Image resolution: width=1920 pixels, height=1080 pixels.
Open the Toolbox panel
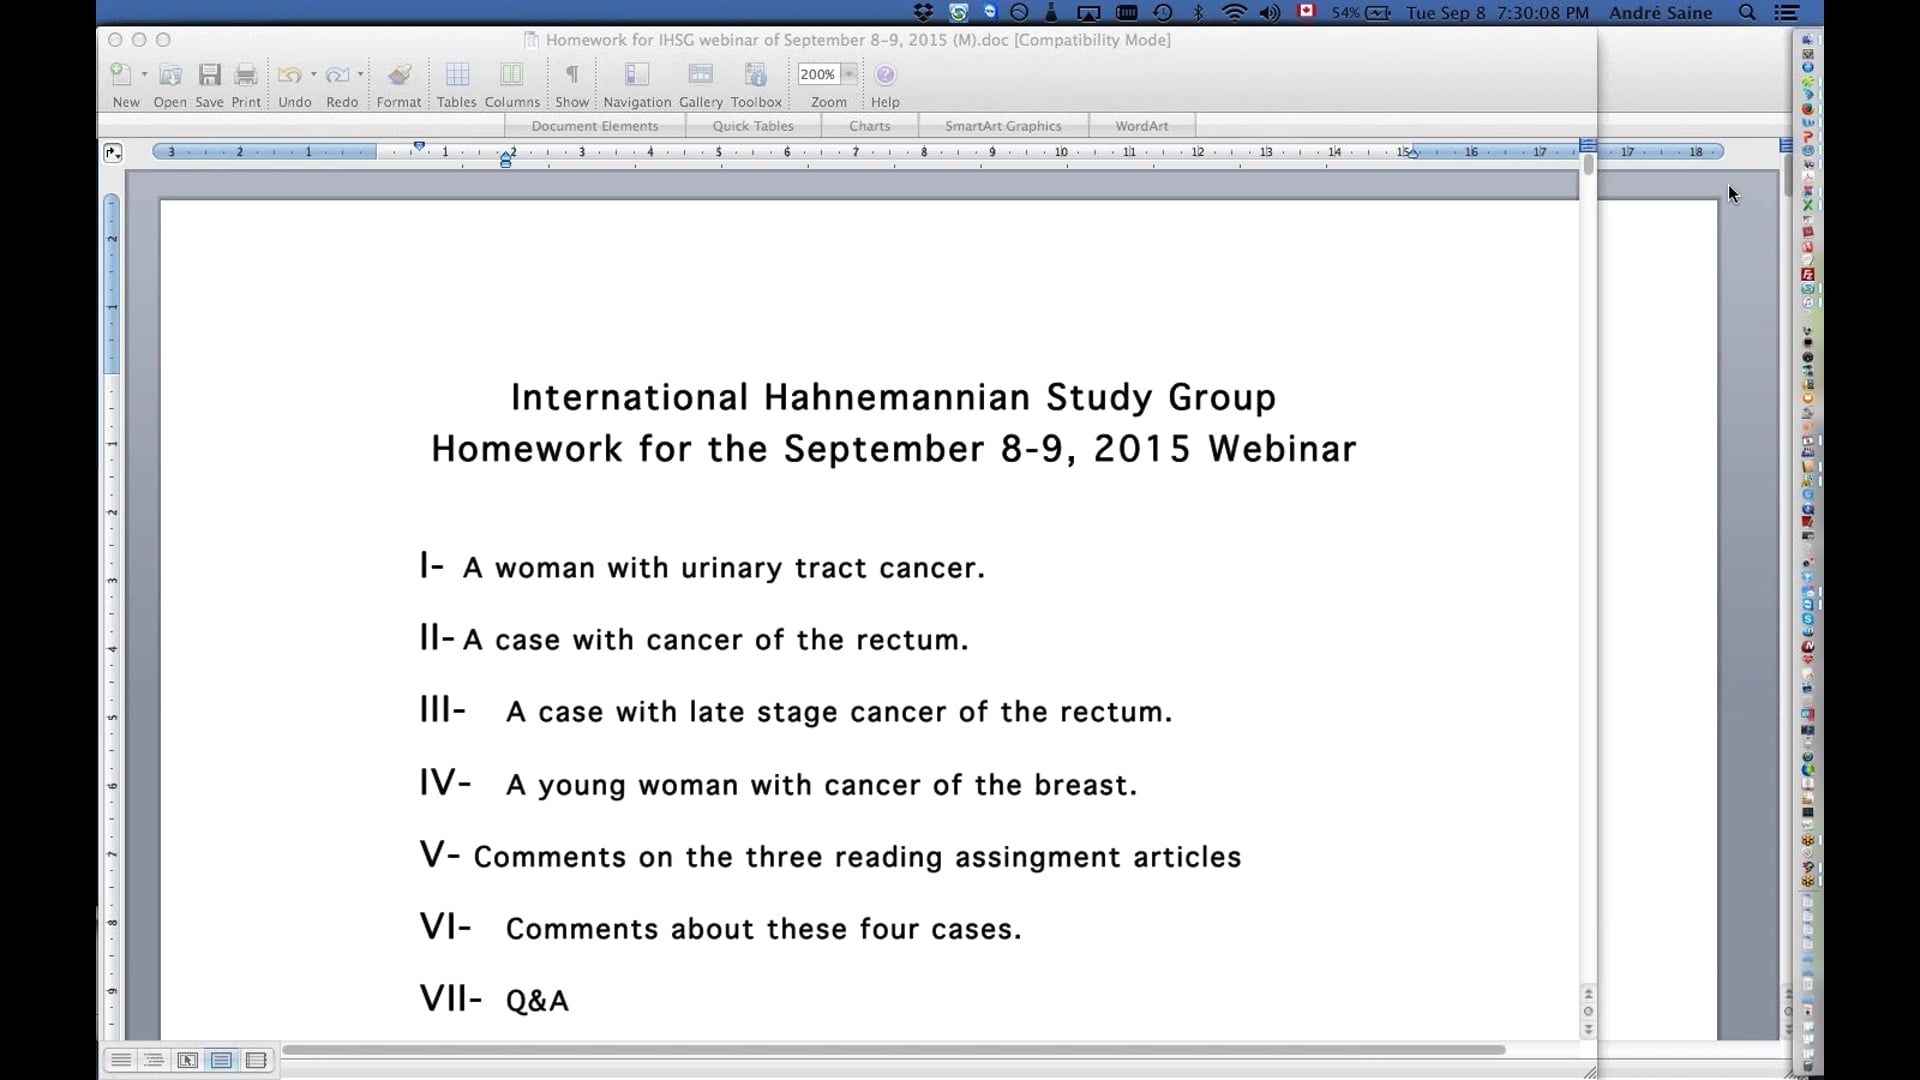(755, 74)
